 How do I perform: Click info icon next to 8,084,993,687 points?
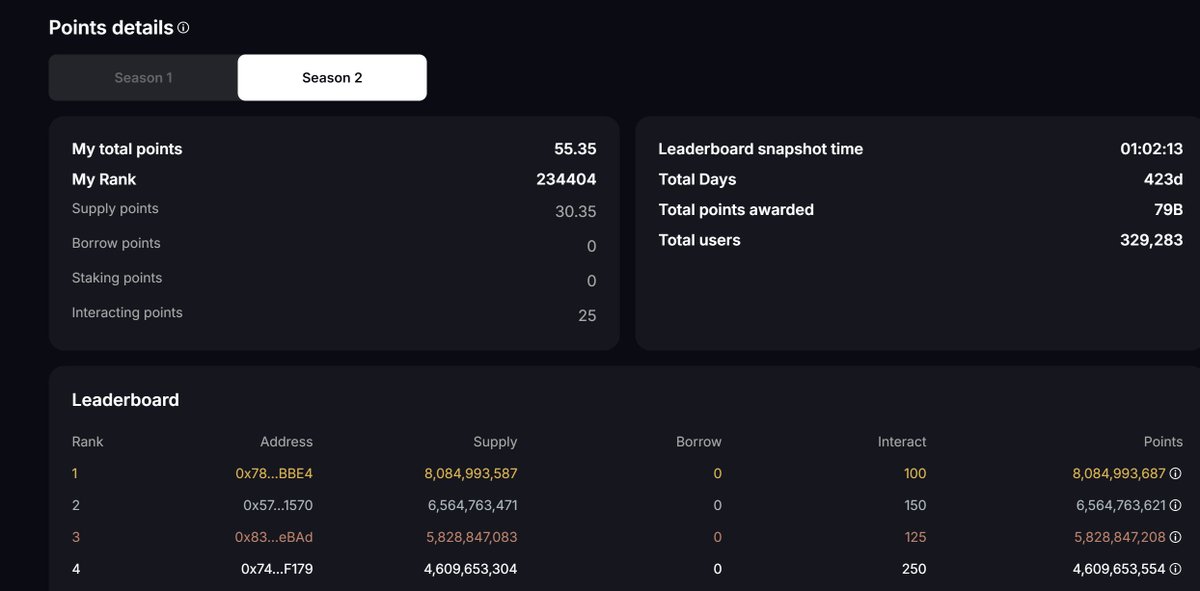[x=1176, y=473]
